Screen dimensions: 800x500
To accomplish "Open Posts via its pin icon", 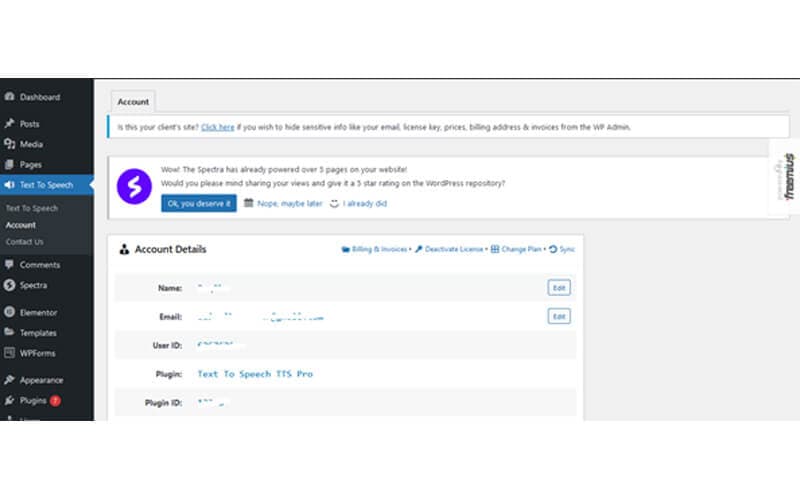I will 9,124.
